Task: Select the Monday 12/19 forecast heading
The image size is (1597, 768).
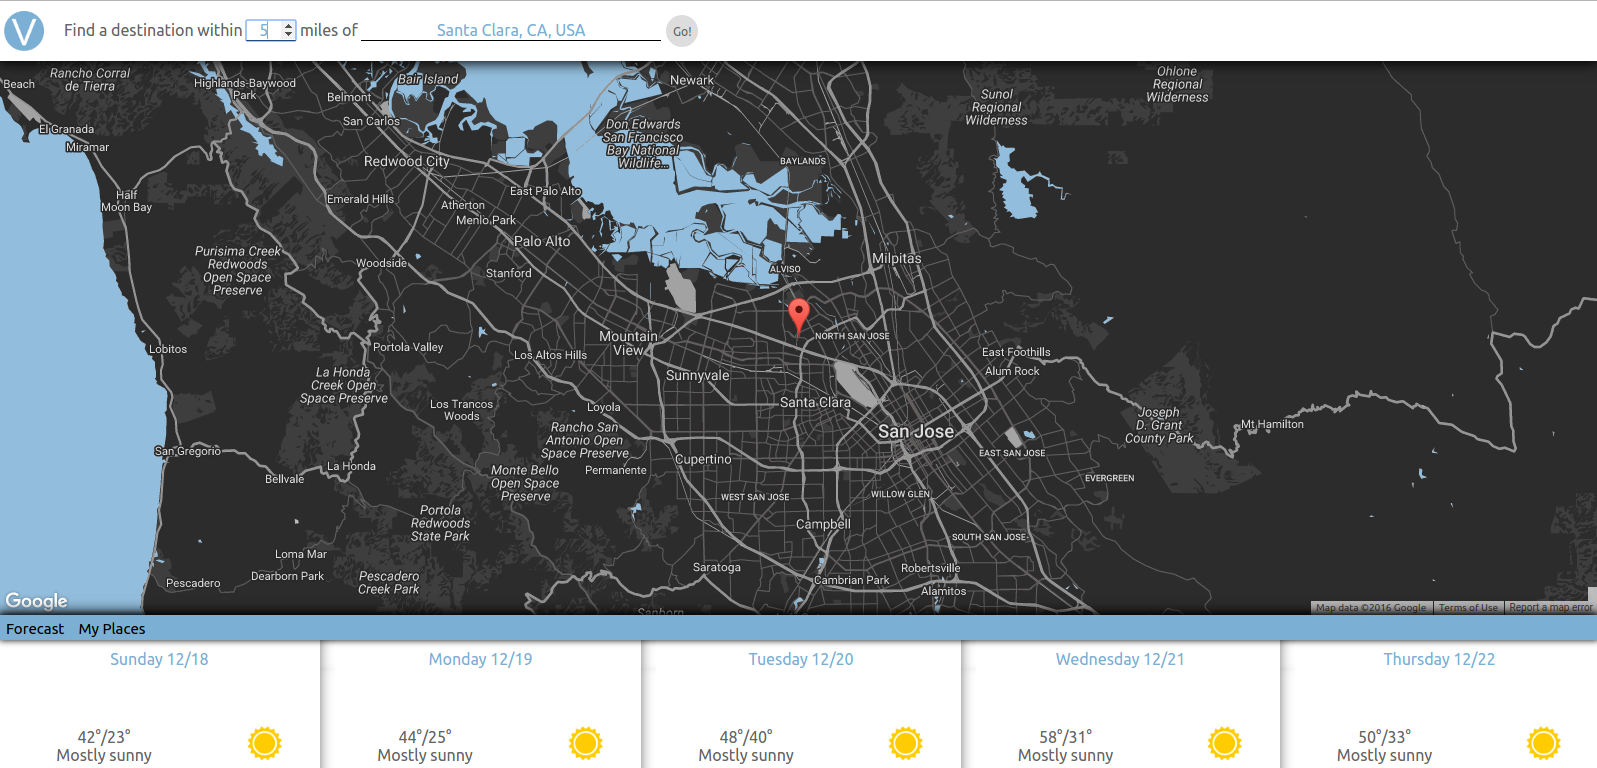Action: coord(480,659)
